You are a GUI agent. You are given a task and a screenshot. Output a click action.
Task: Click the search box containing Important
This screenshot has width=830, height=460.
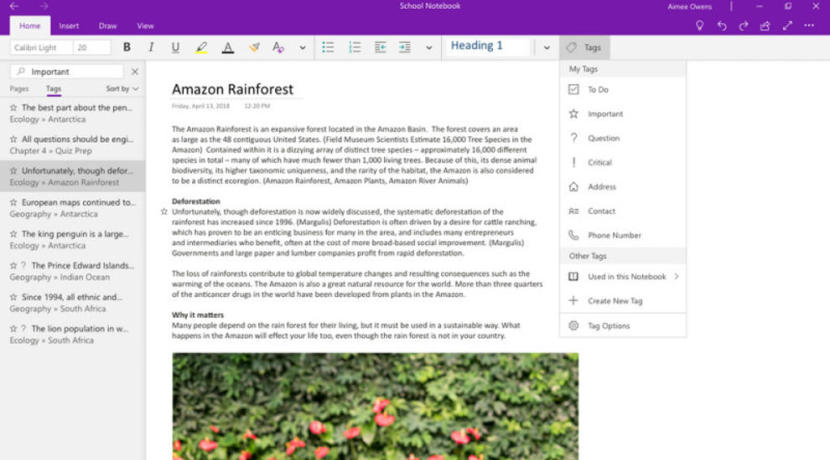(x=67, y=71)
